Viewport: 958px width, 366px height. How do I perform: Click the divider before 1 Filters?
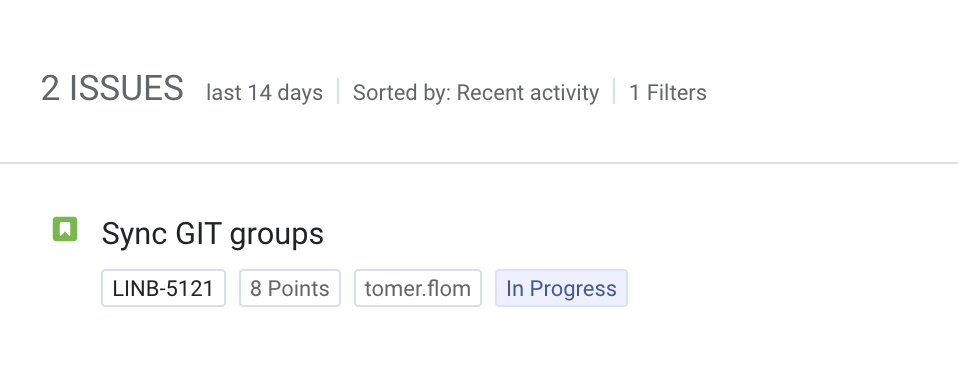(614, 92)
